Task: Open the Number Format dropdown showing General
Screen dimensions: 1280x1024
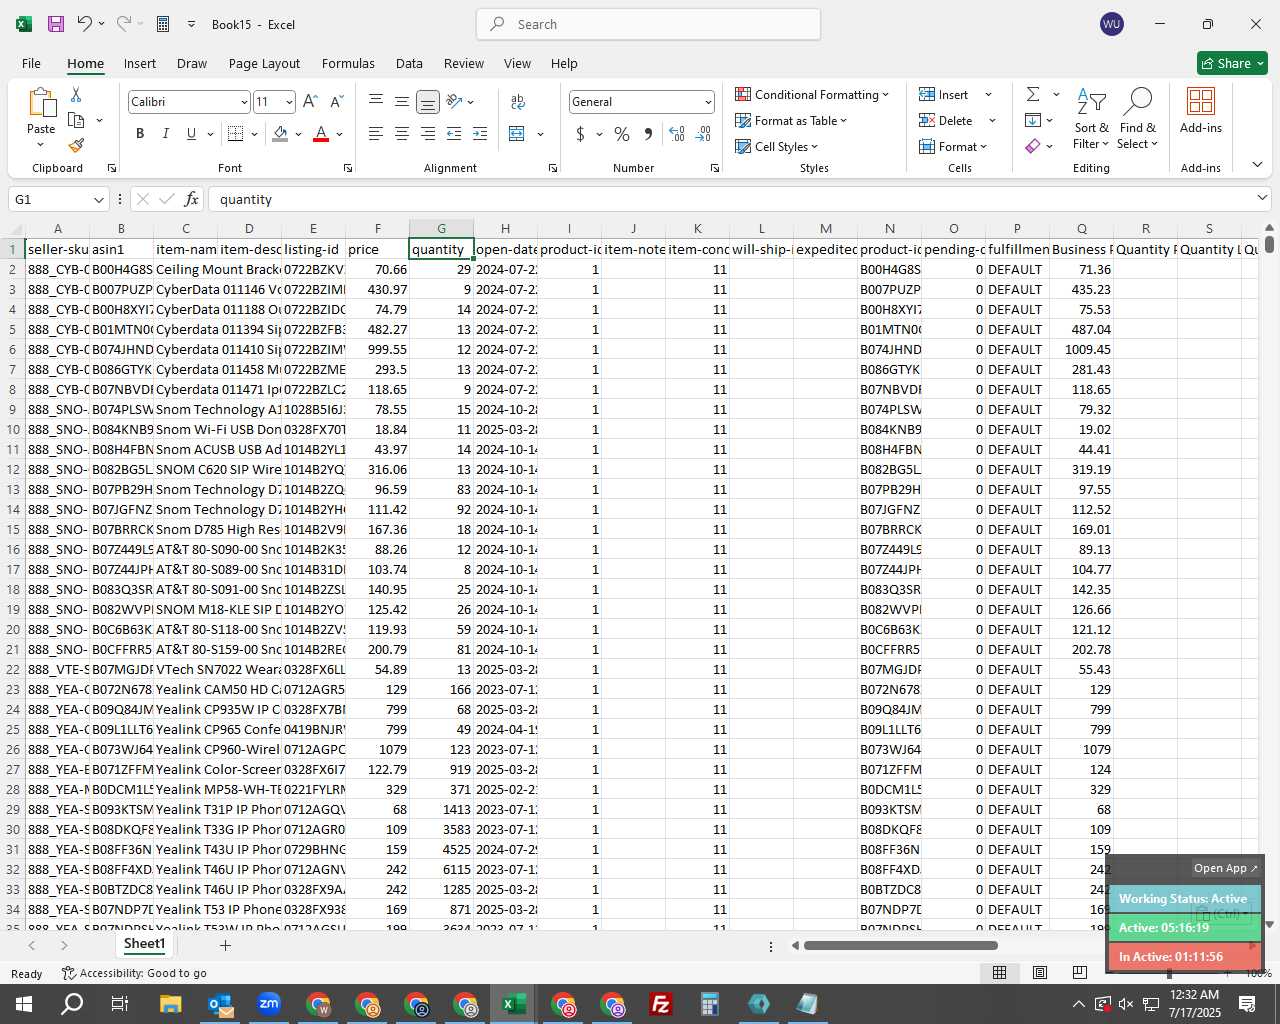Action: (x=708, y=102)
